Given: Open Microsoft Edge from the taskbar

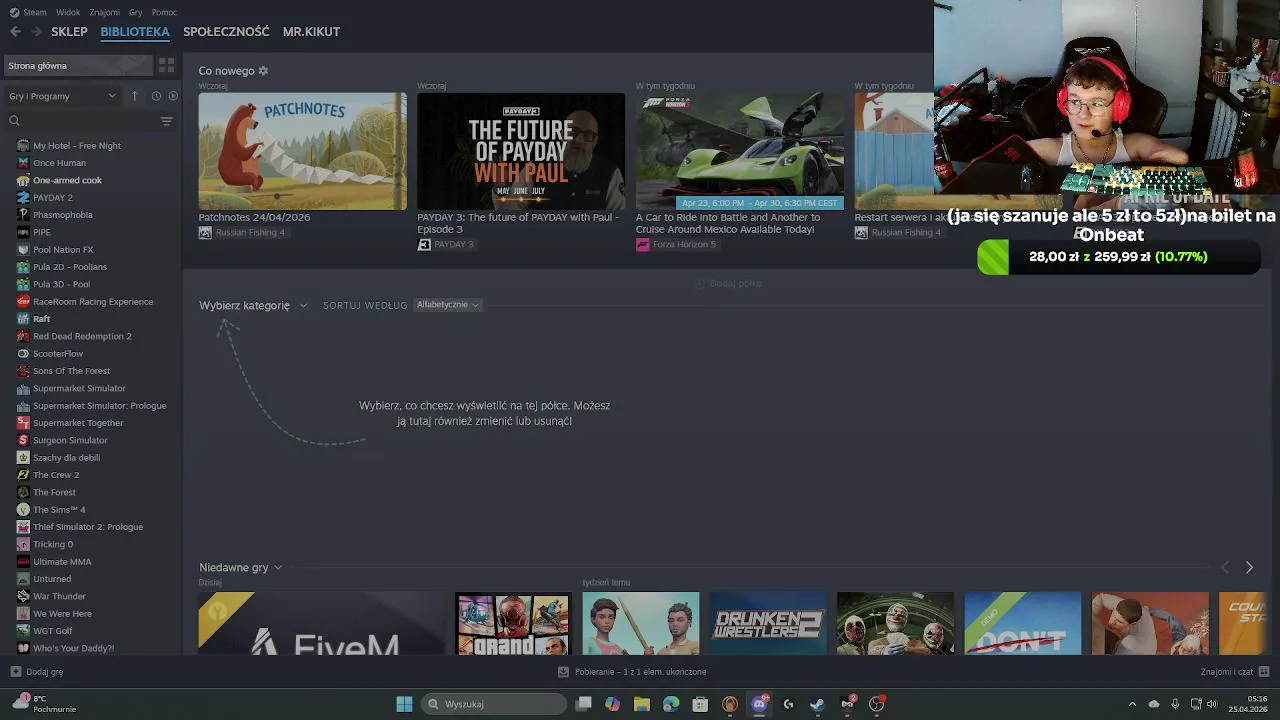Looking at the screenshot, I should click(x=671, y=704).
